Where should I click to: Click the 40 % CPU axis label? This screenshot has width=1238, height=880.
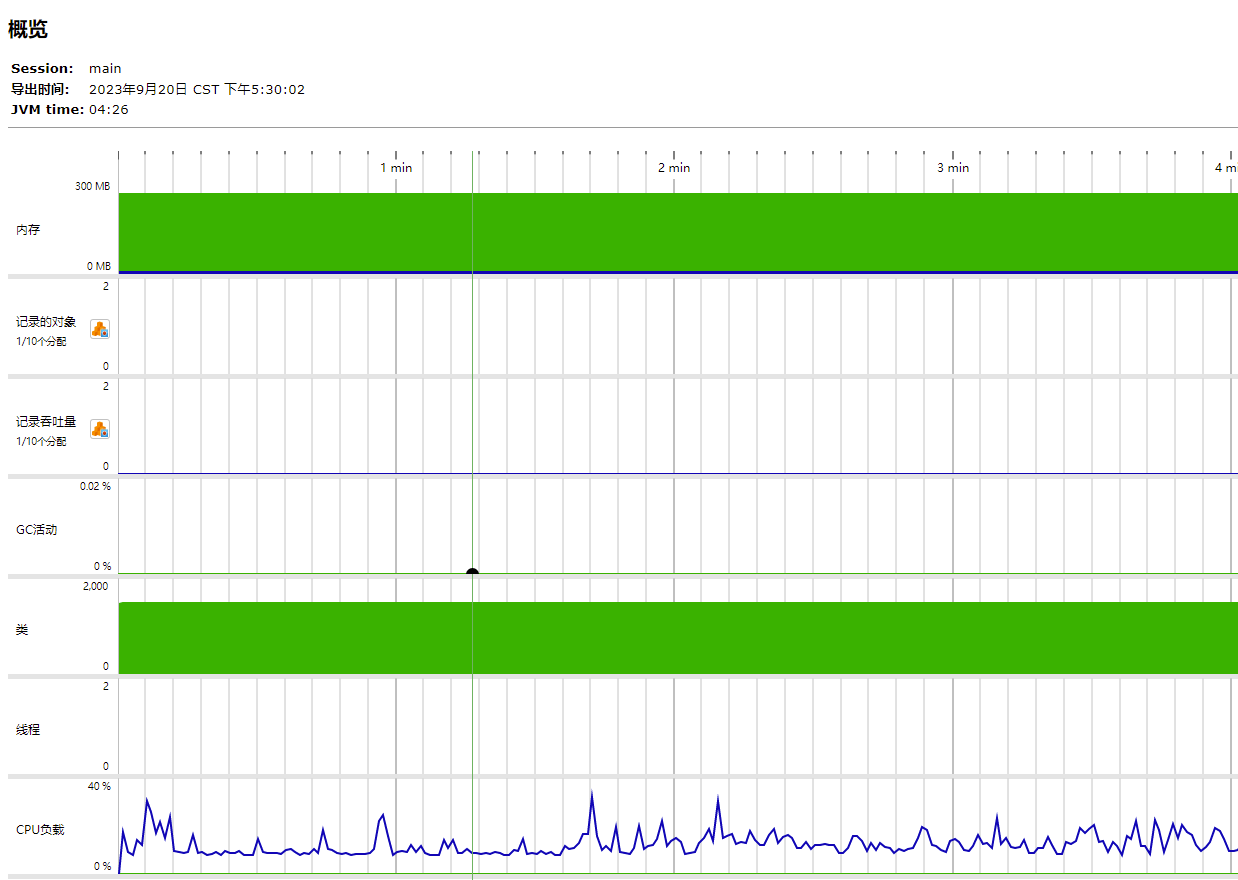point(99,786)
